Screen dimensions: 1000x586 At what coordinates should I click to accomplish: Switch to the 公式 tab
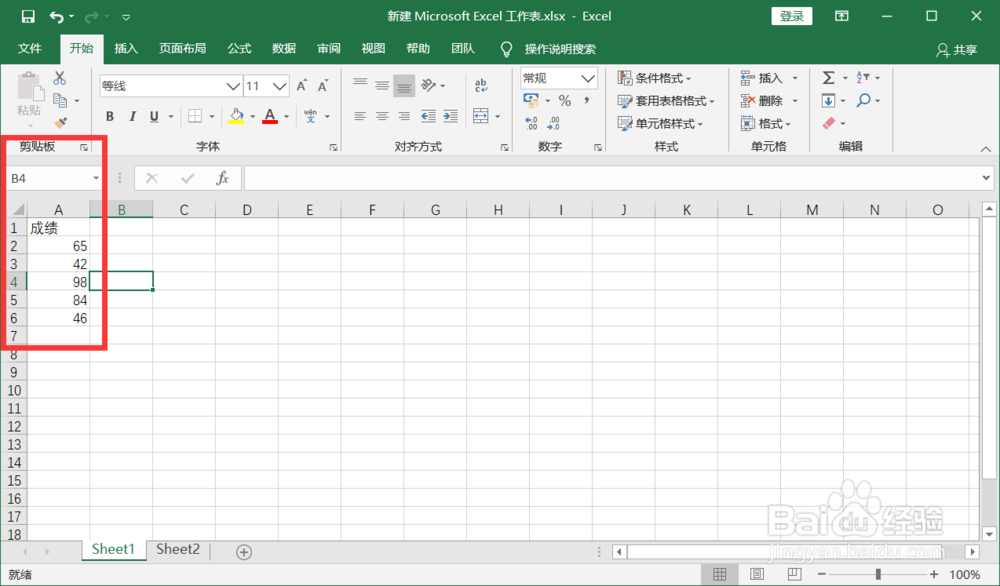(239, 48)
